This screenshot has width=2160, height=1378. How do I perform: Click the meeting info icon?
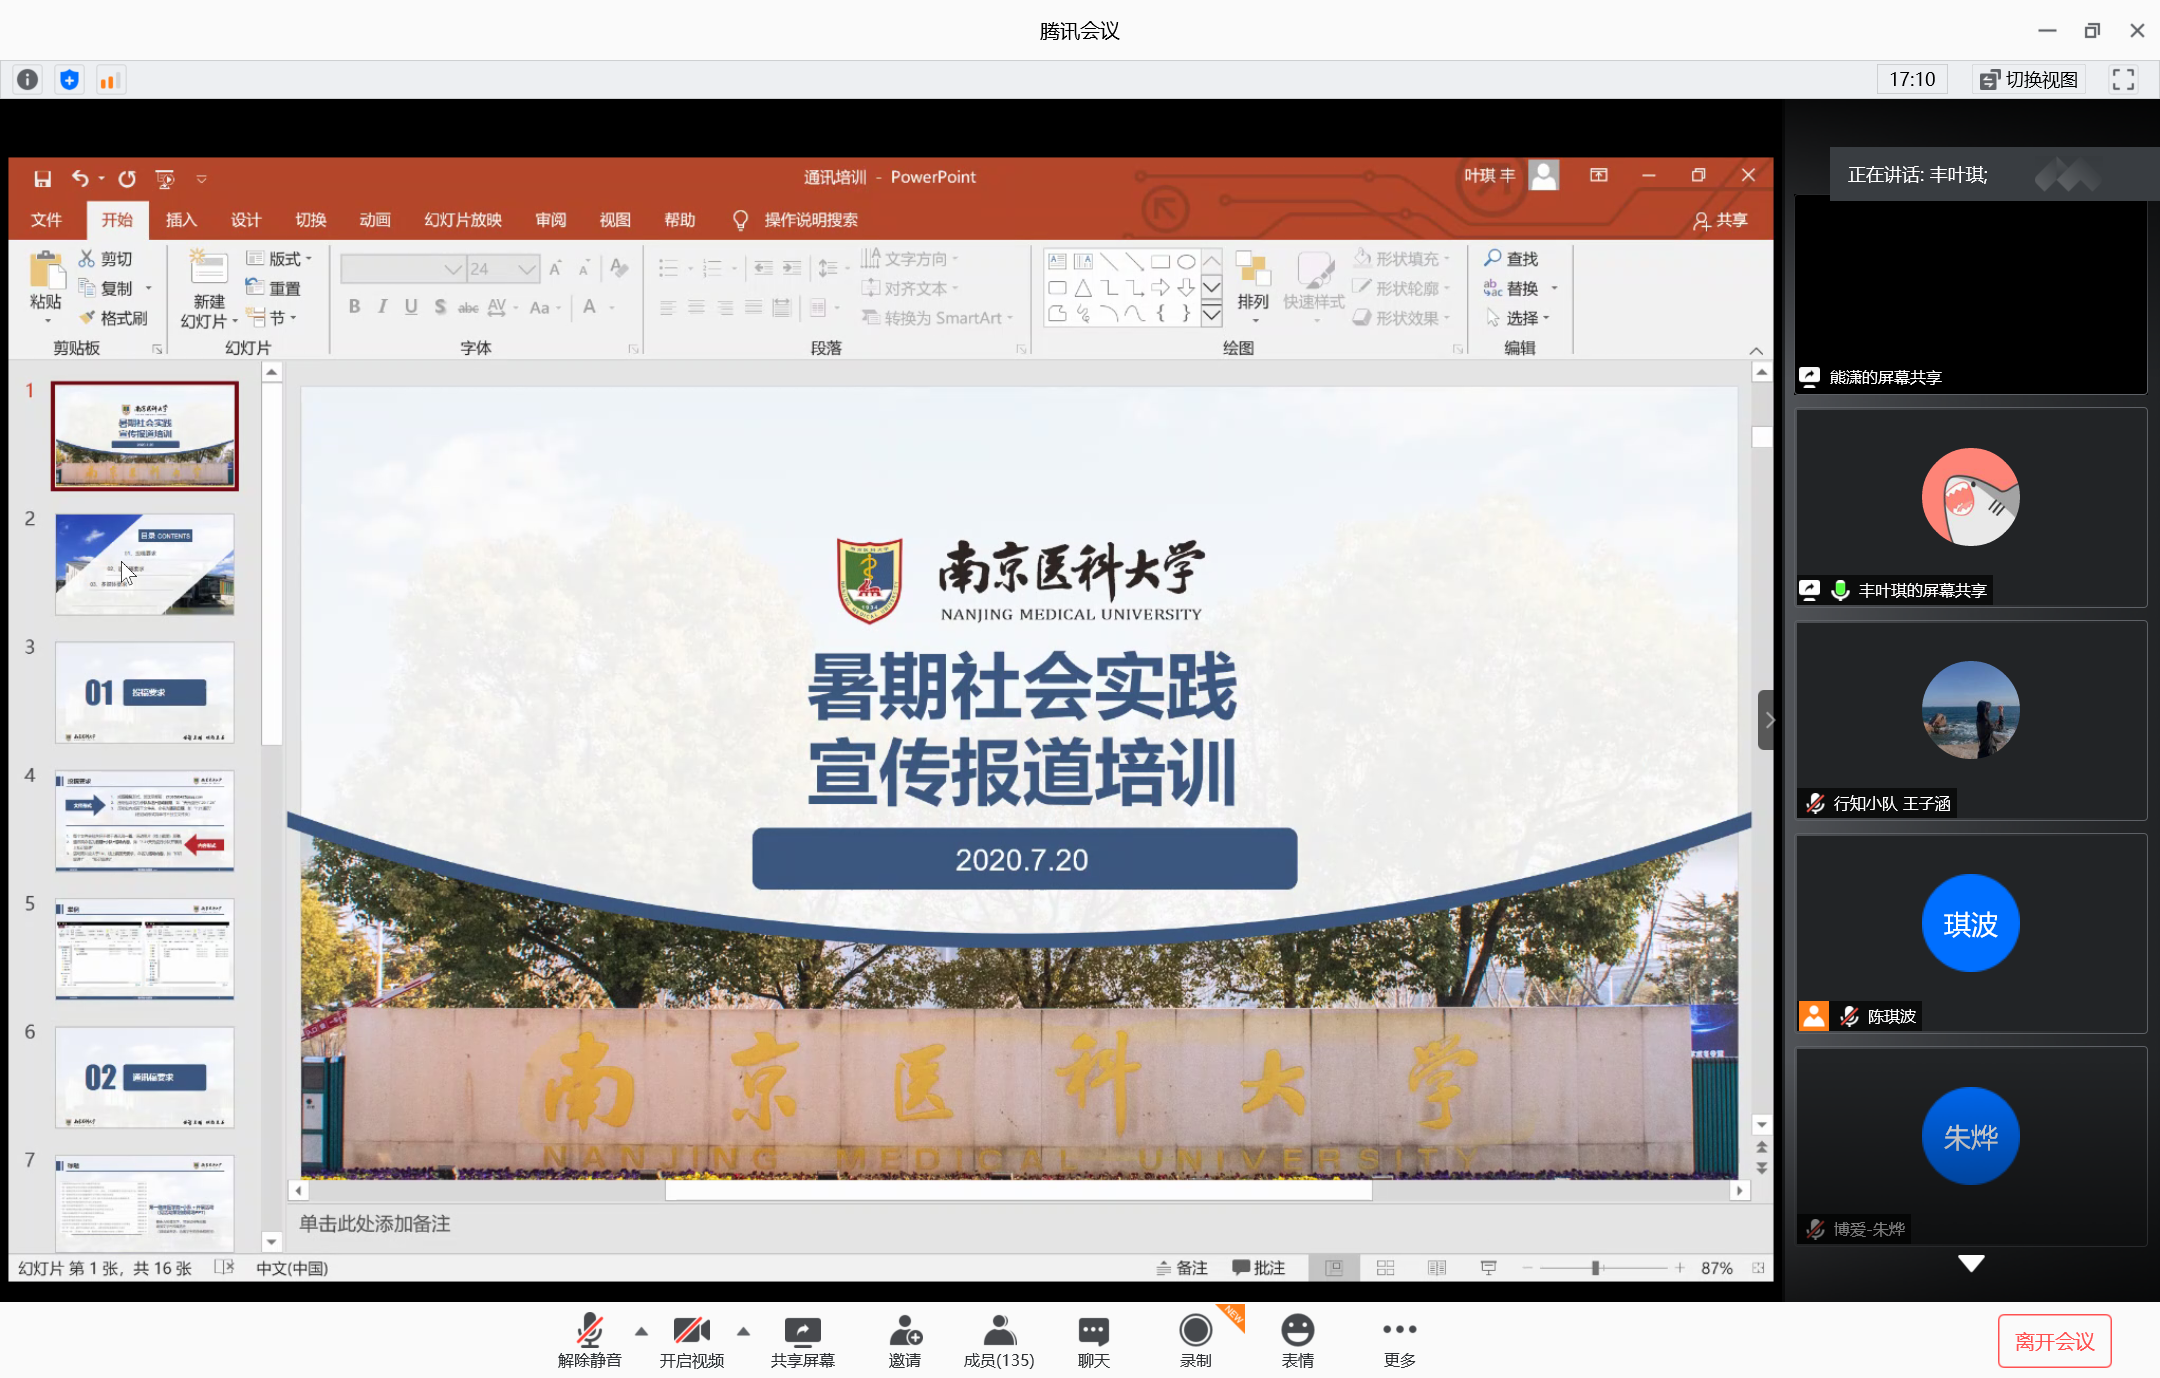(28, 80)
